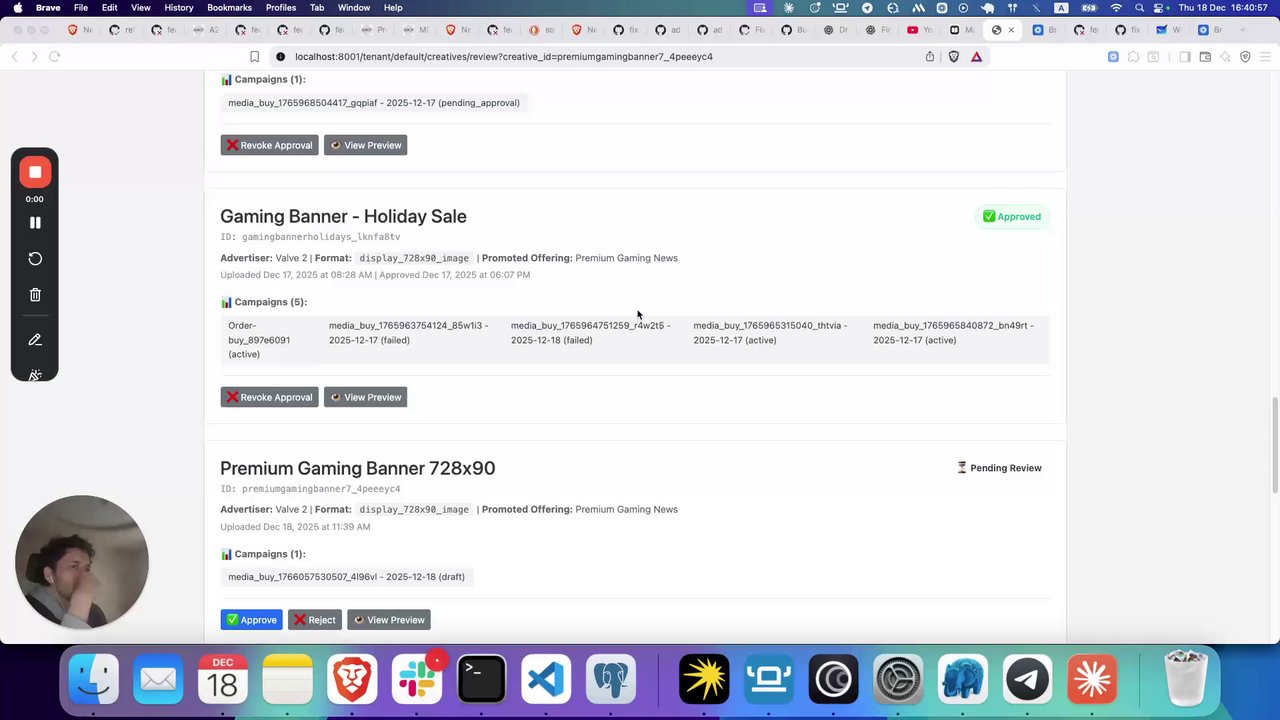
Task: Click the Pending Review status label
Action: pyautogui.click(x=999, y=468)
